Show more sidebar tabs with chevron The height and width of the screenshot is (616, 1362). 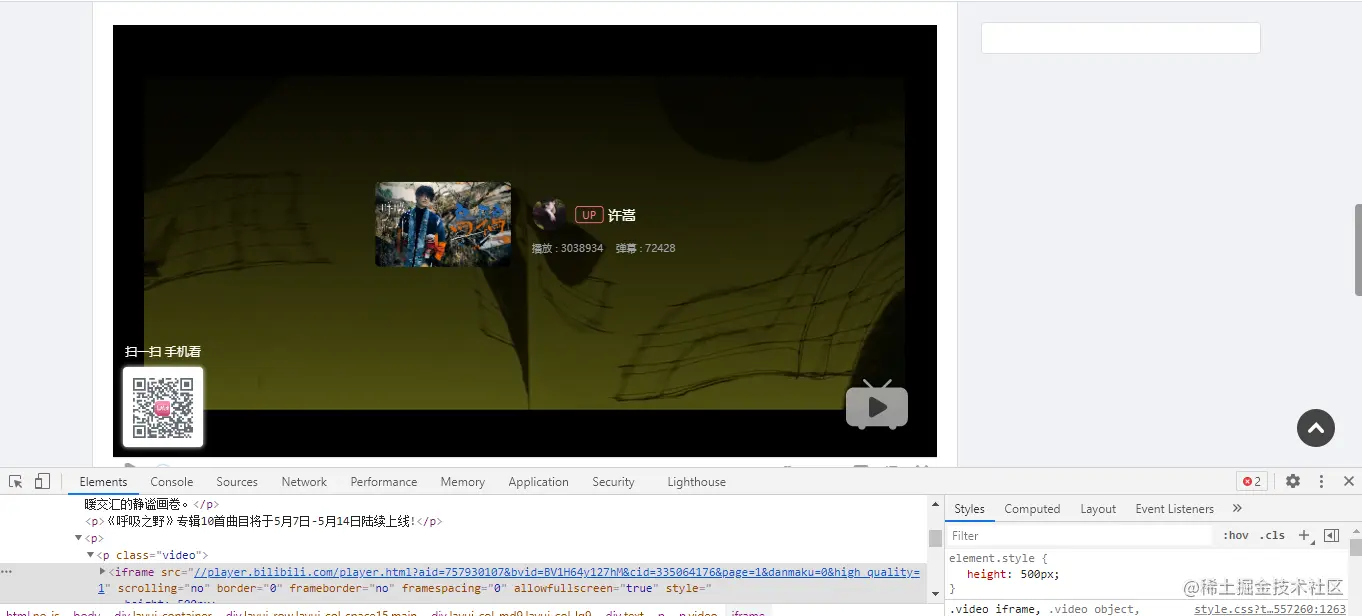1237,509
